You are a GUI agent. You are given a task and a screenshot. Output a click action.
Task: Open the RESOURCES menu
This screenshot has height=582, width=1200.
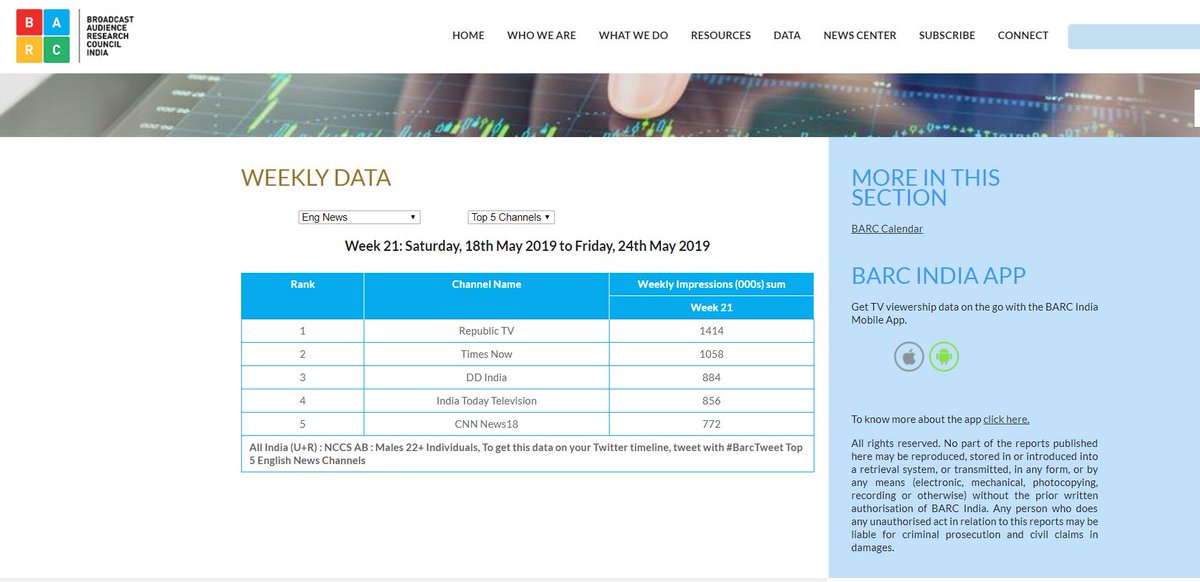(x=721, y=35)
